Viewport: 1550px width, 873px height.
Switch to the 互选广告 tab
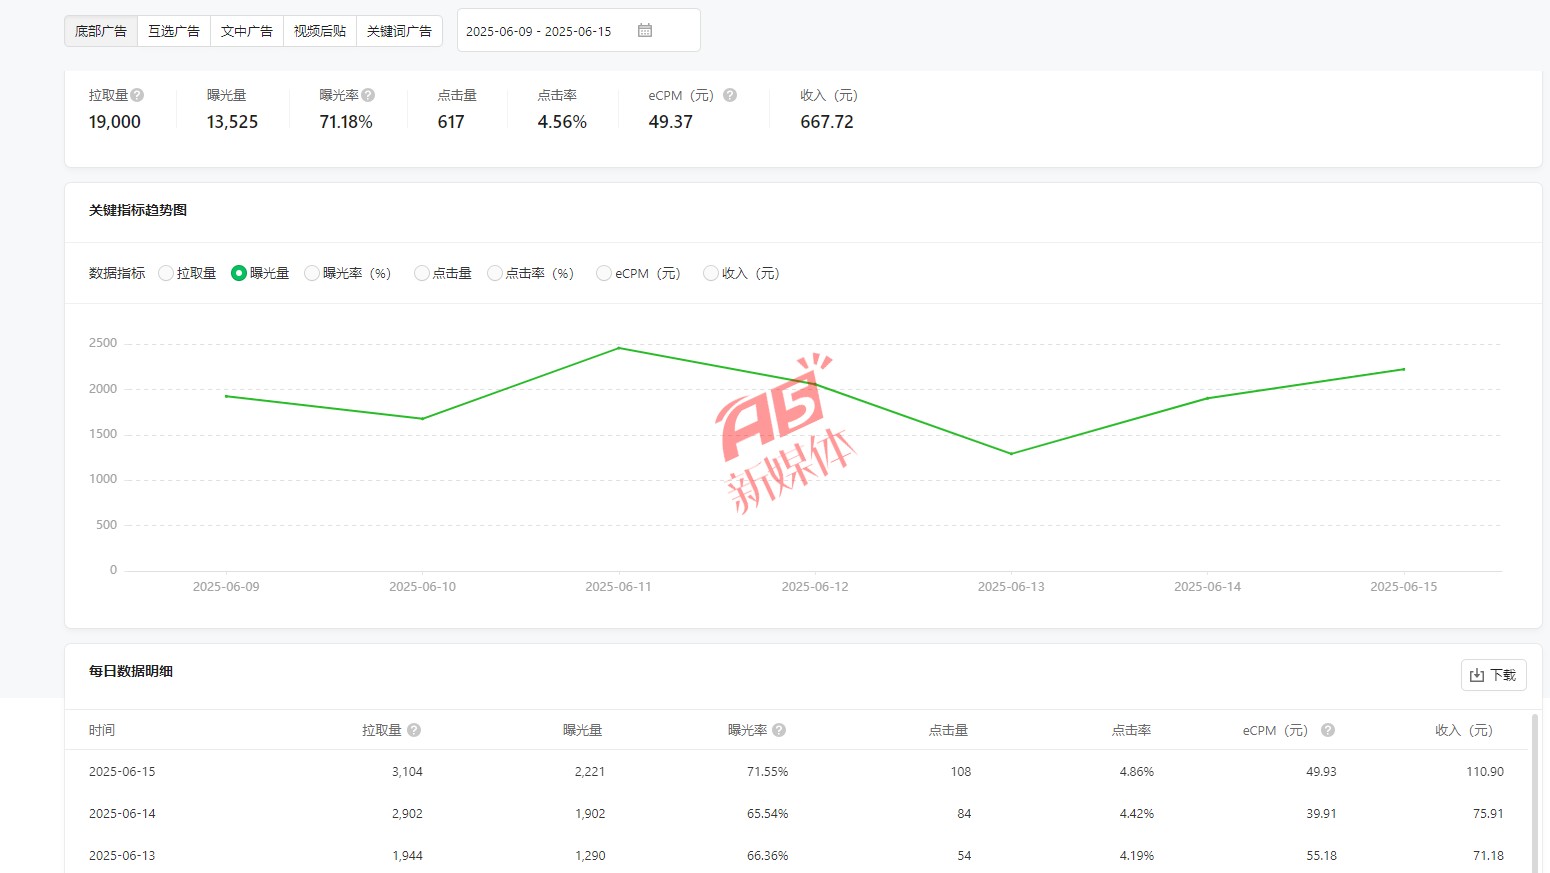pyautogui.click(x=174, y=31)
